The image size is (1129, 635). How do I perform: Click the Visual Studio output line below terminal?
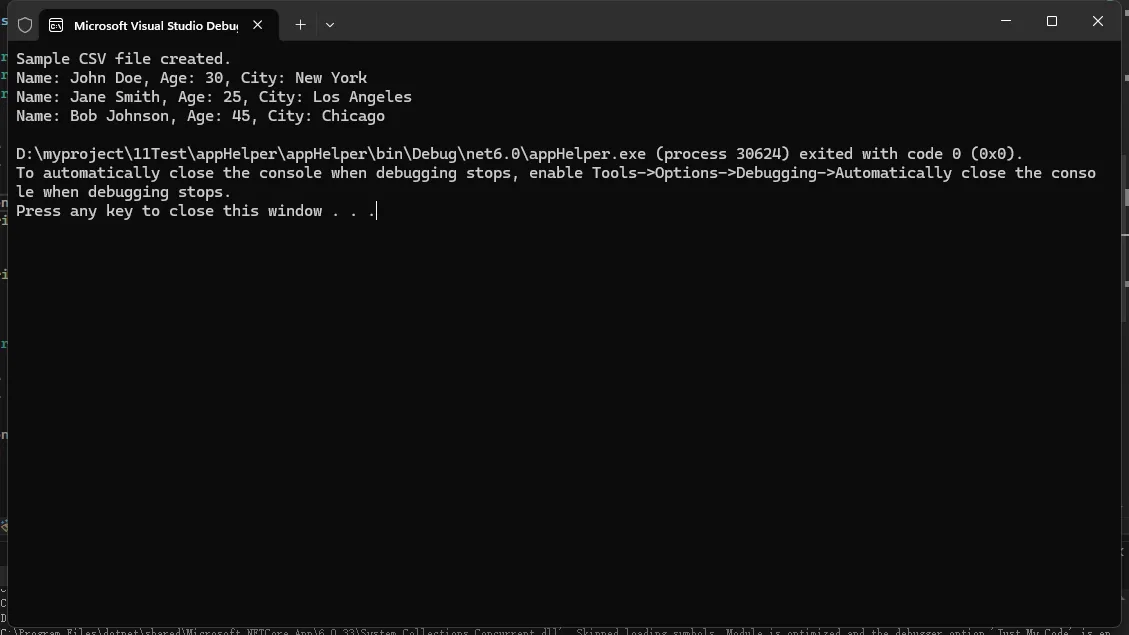[x=560, y=631]
